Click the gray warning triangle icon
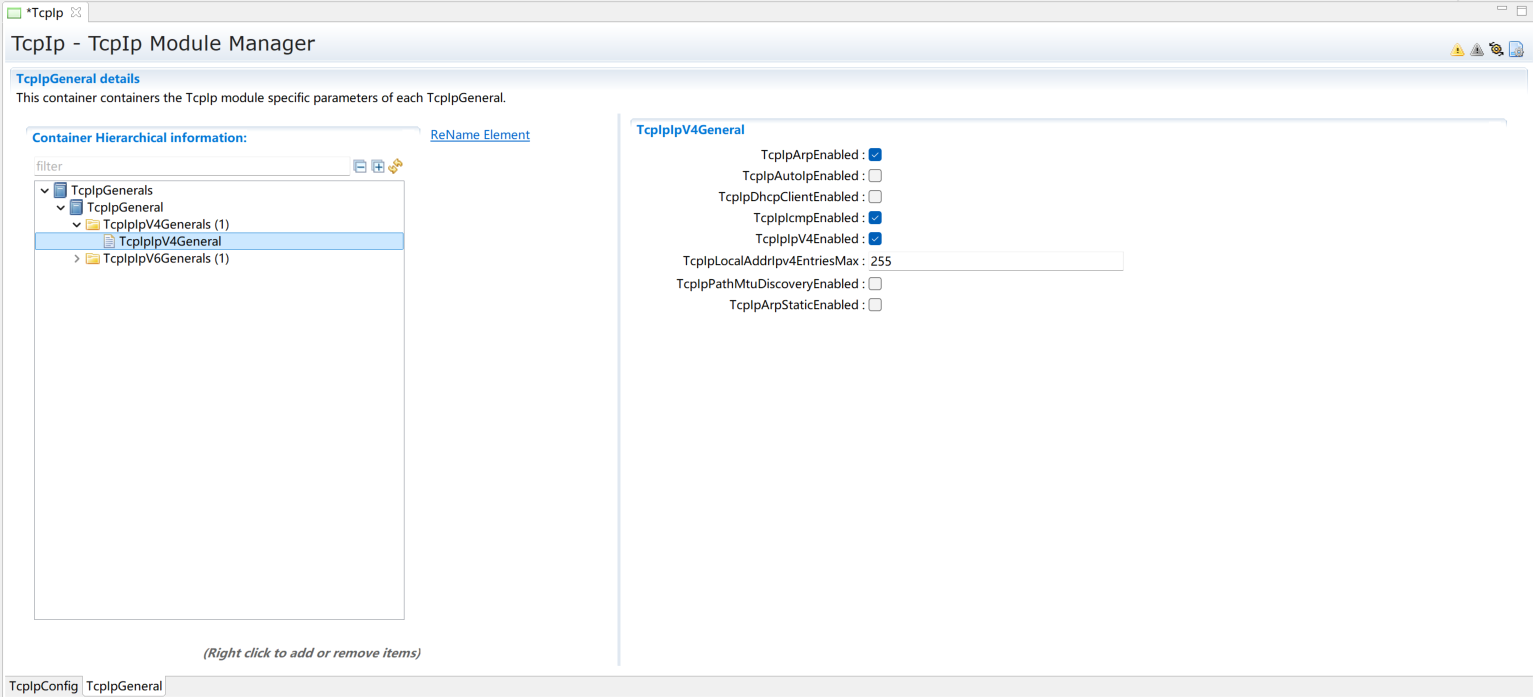 [x=1476, y=50]
